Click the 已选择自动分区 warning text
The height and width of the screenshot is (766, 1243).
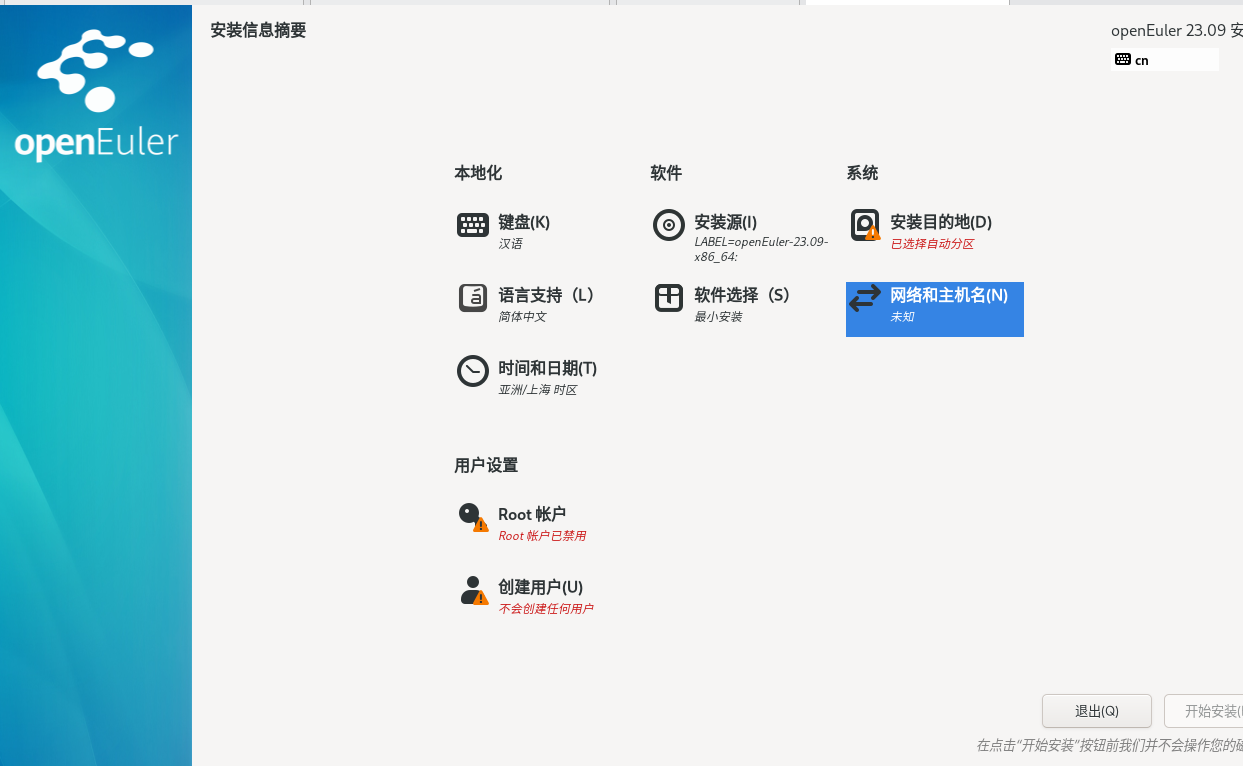point(932,244)
